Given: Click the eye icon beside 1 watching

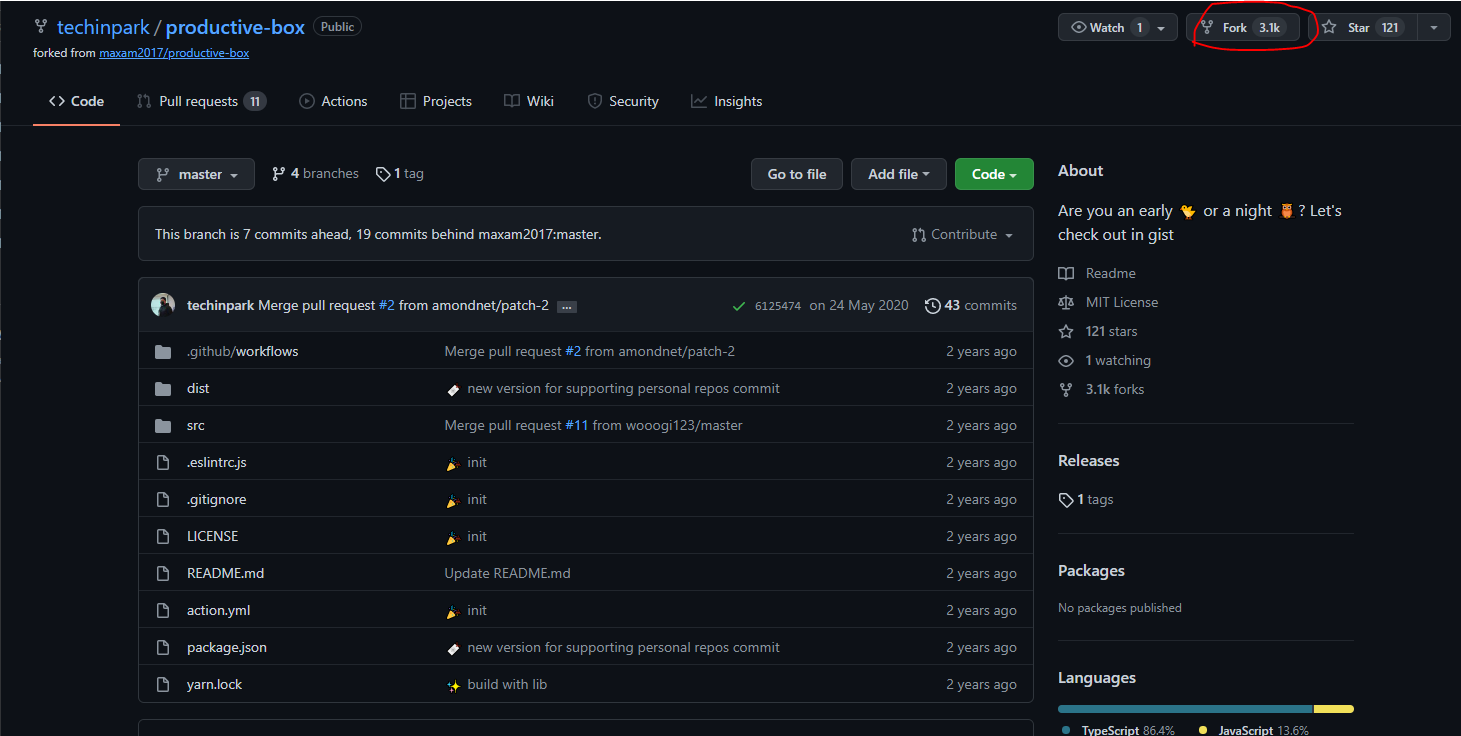Looking at the screenshot, I should pyautogui.click(x=1066, y=360).
